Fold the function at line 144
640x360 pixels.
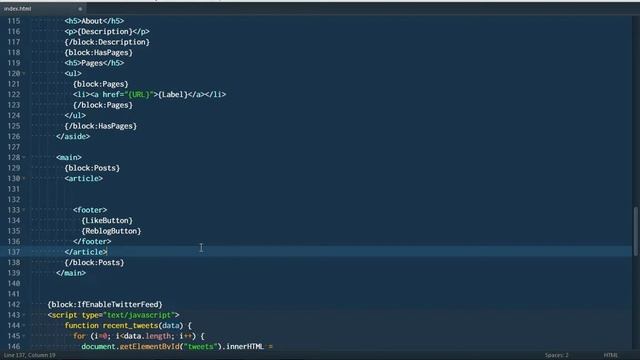pyautogui.click(x=24, y=326)
